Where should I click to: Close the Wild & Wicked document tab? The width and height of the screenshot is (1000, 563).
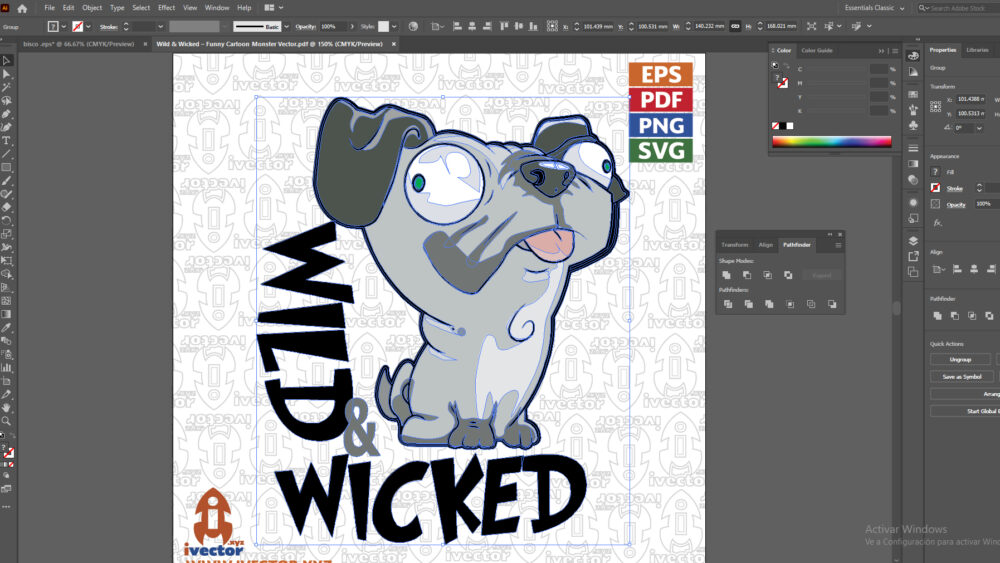point(393,44)
